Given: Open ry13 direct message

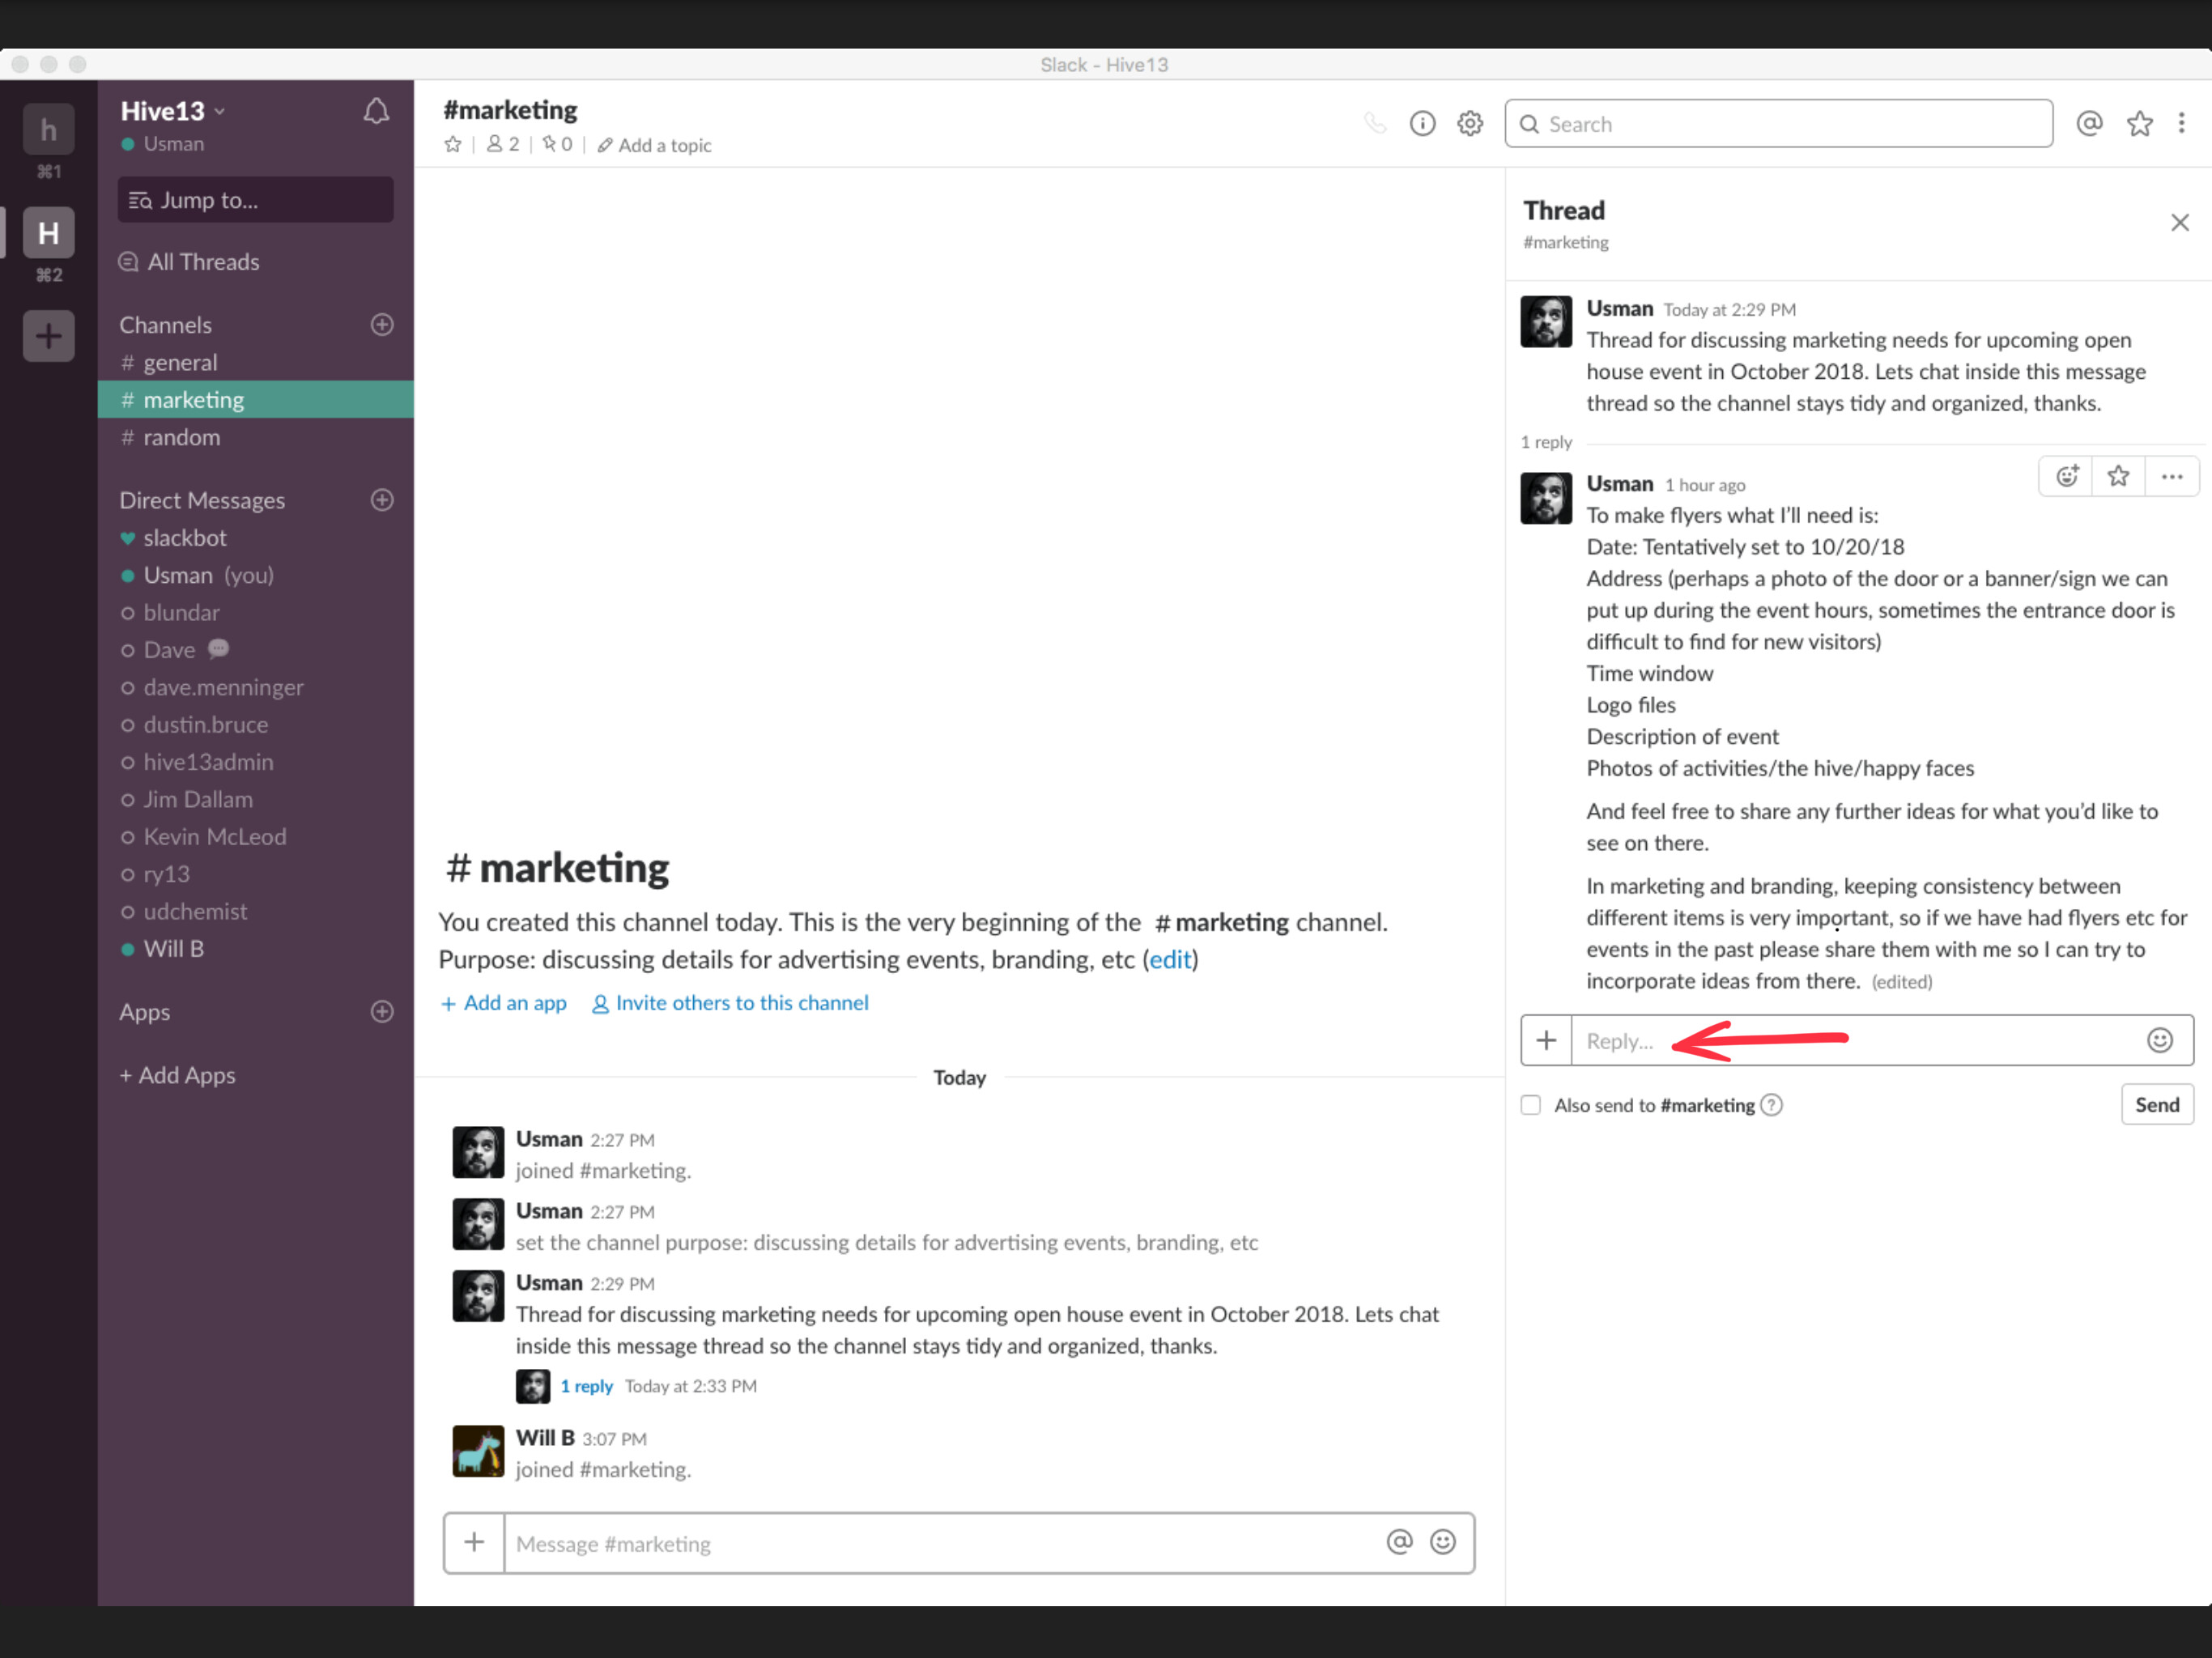Looking at the screenshot, I should click(255, 874).
